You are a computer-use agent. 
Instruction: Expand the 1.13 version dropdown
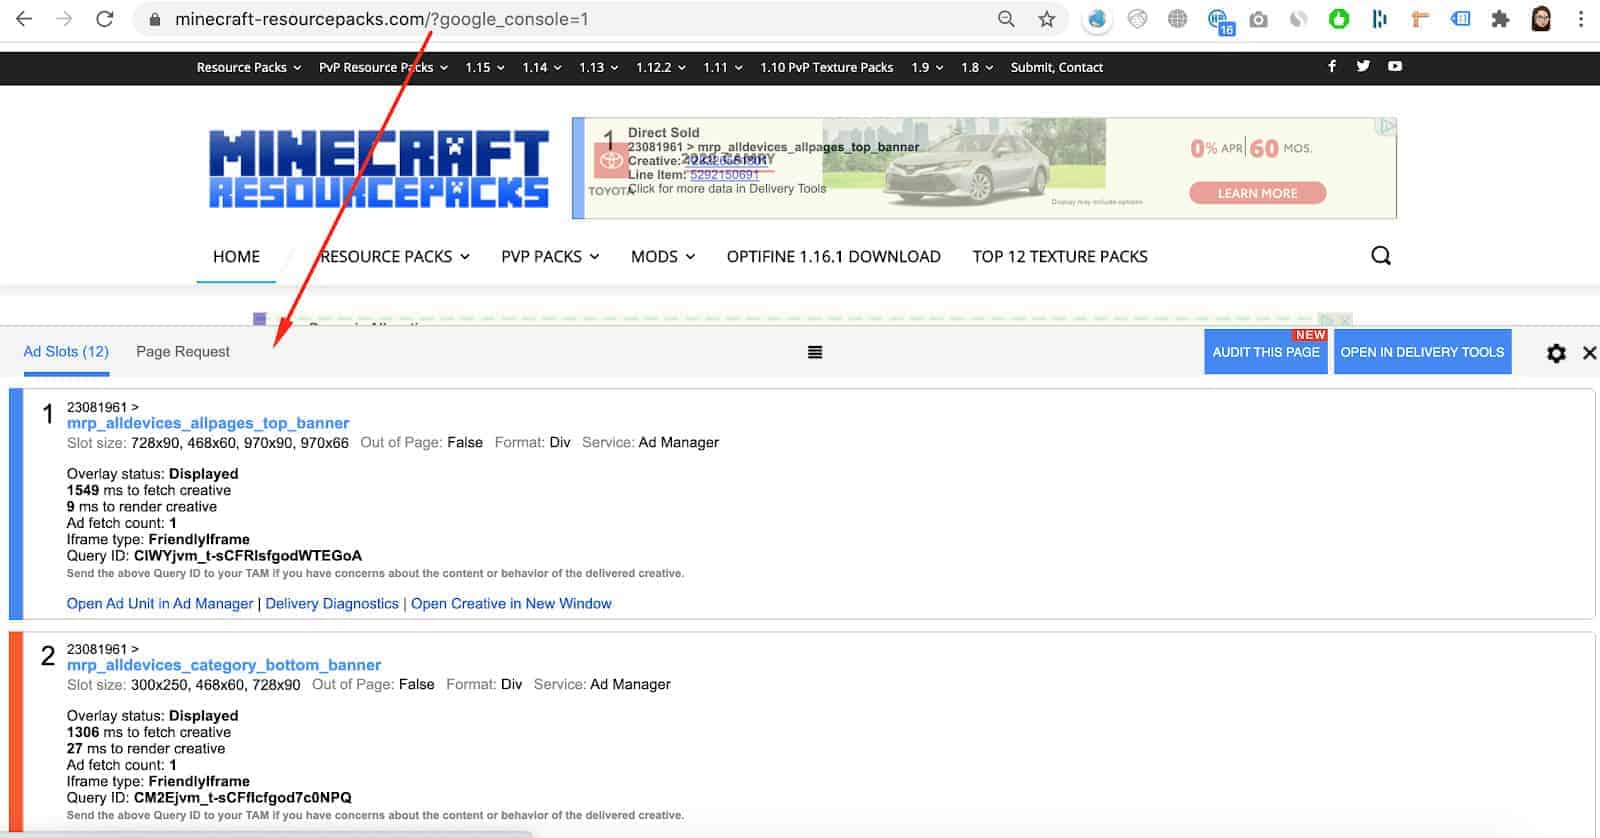(599, 67)
